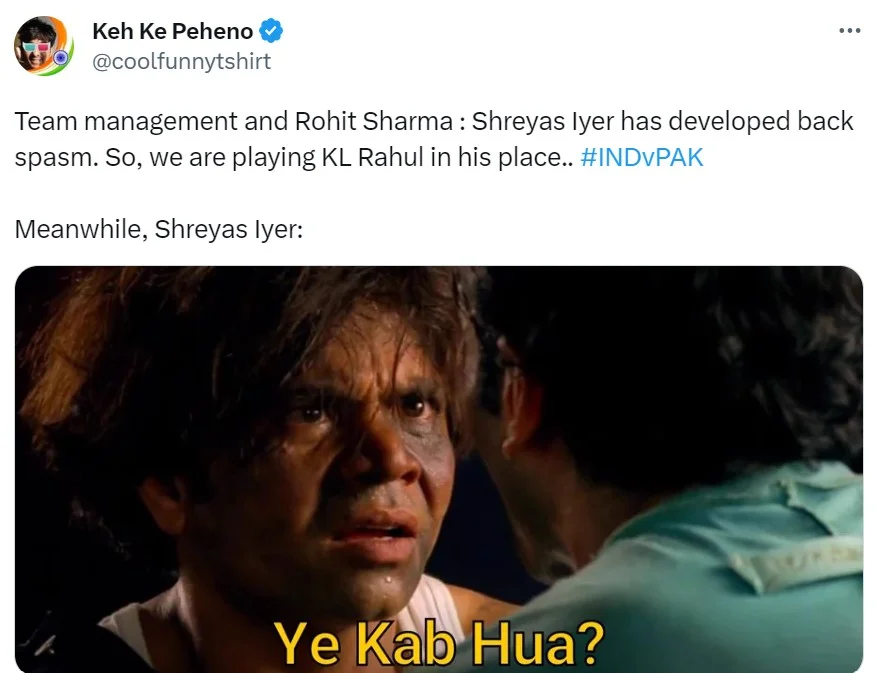
Task: Click the blue verified checkmark badge
Action: tap(271, 31)
